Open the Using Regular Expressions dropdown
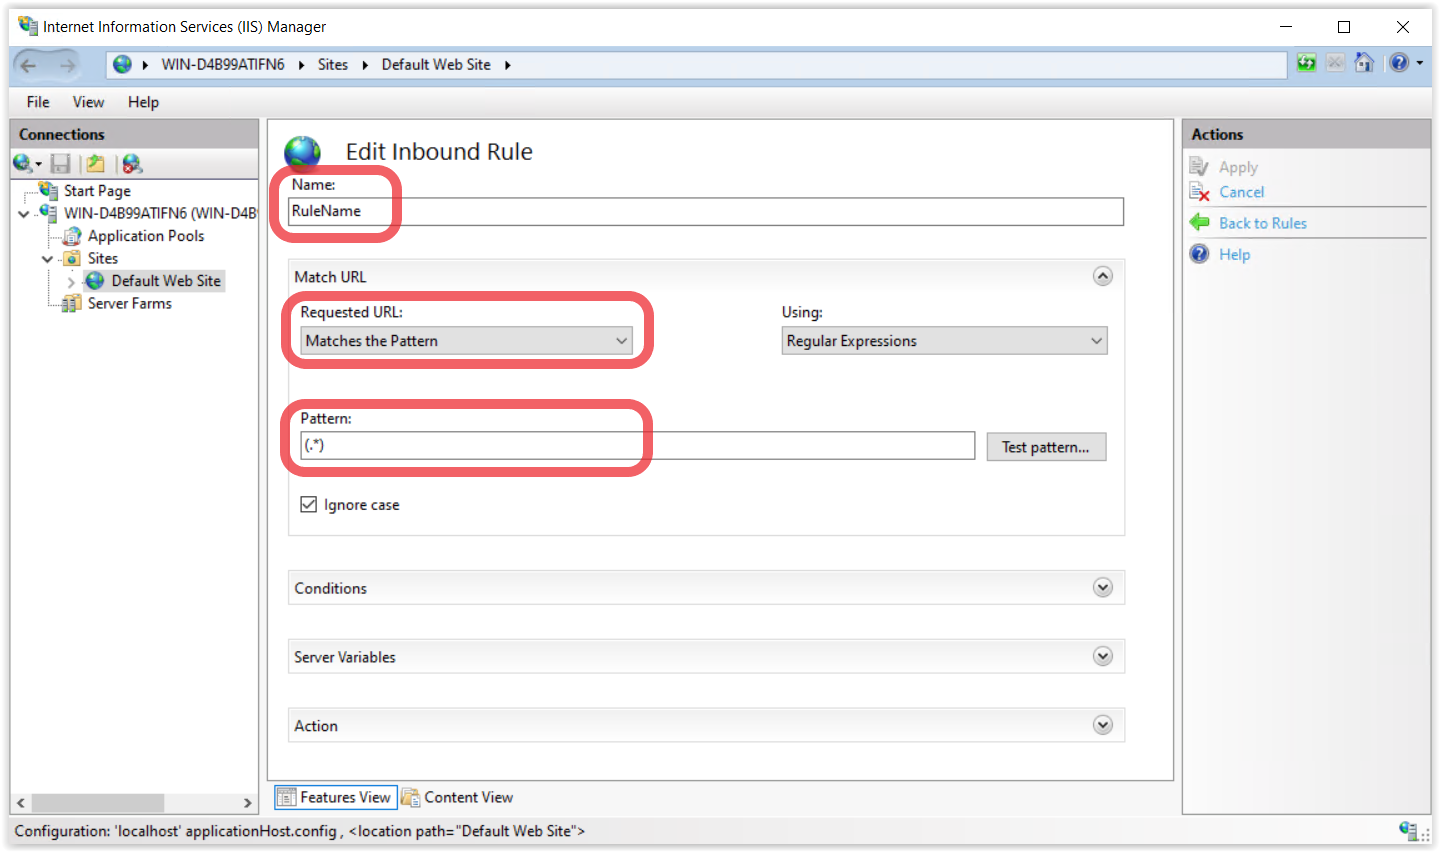 (x=944, y=341)
